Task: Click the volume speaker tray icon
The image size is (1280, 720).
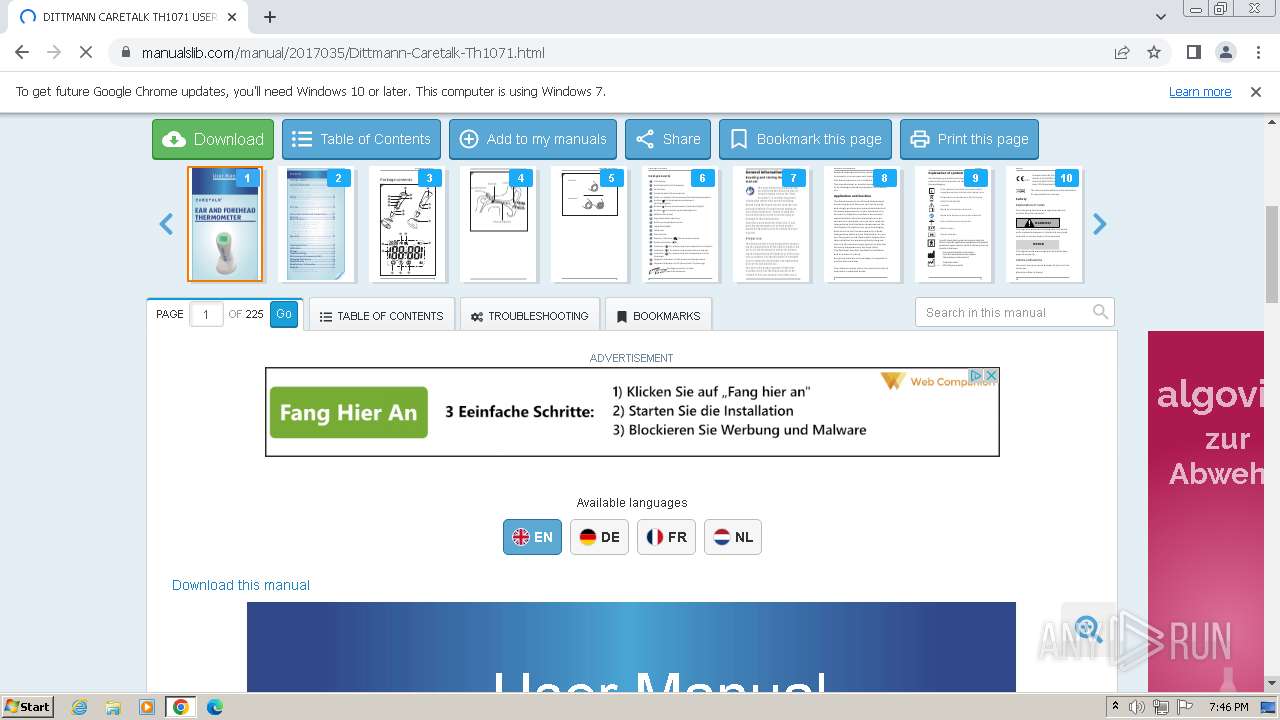Action: [x=1137, y=707]
